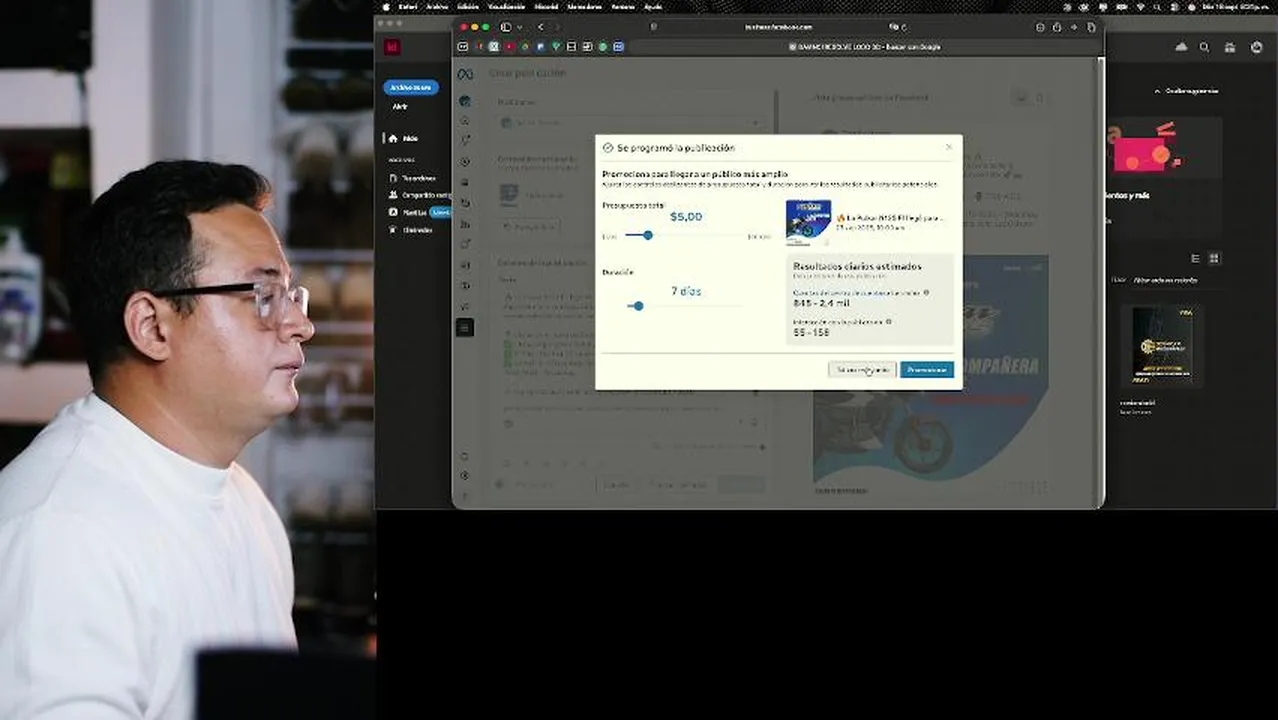Click the first pinned extension icon in Safari favorites bar
1278x720 pixels.
[463, 46]
